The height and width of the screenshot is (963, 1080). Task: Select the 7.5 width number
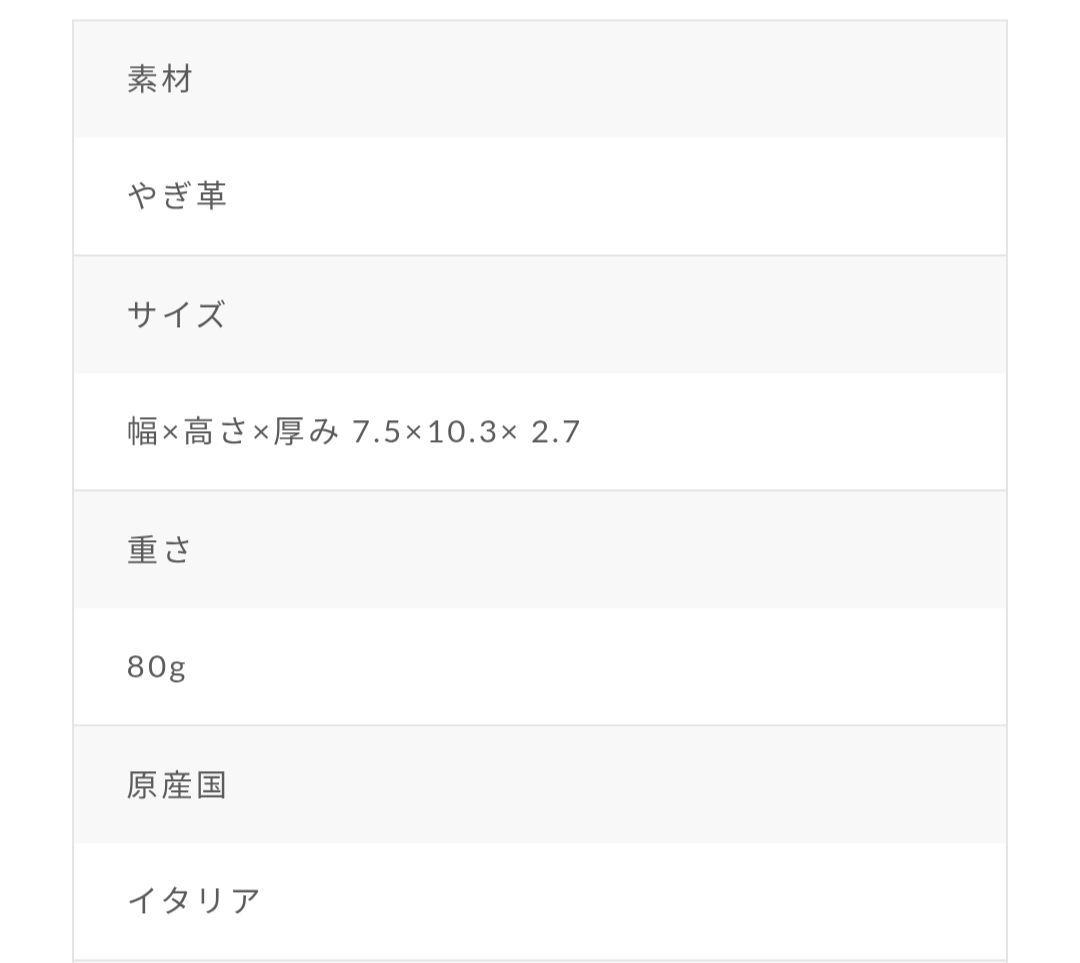[377, 433]
